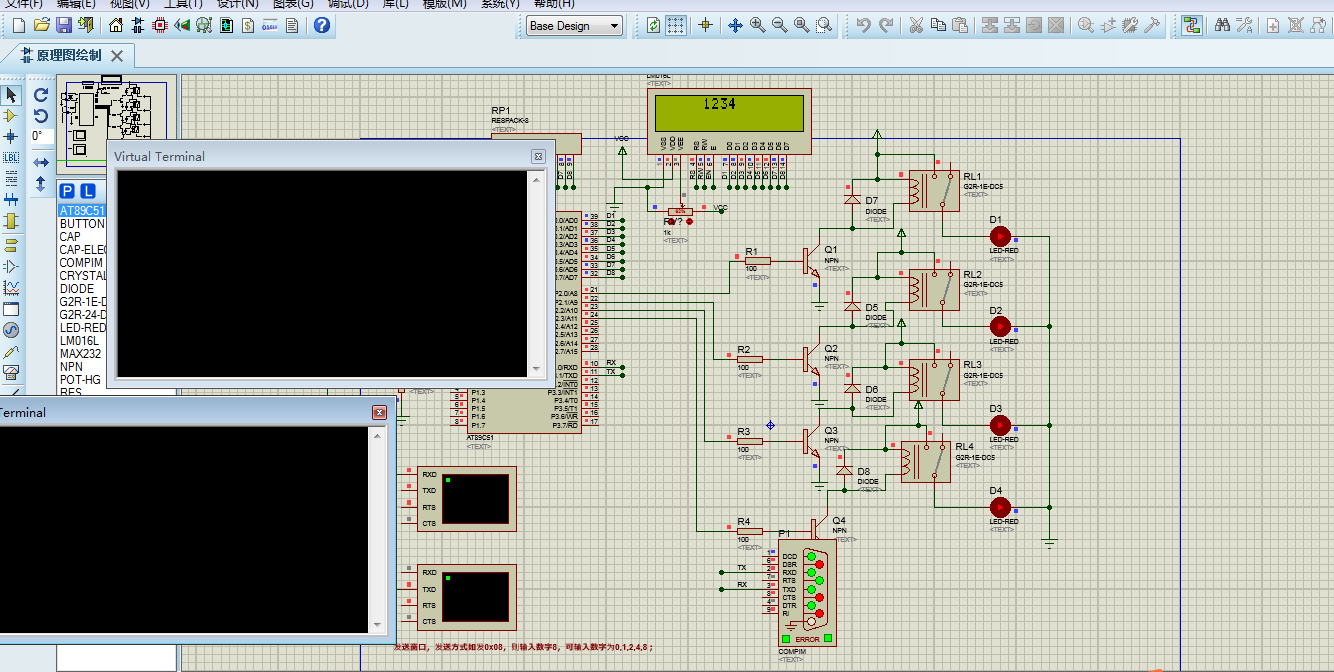
Task: Open the Gerber Viewer icon
Action: click(204, 25)
